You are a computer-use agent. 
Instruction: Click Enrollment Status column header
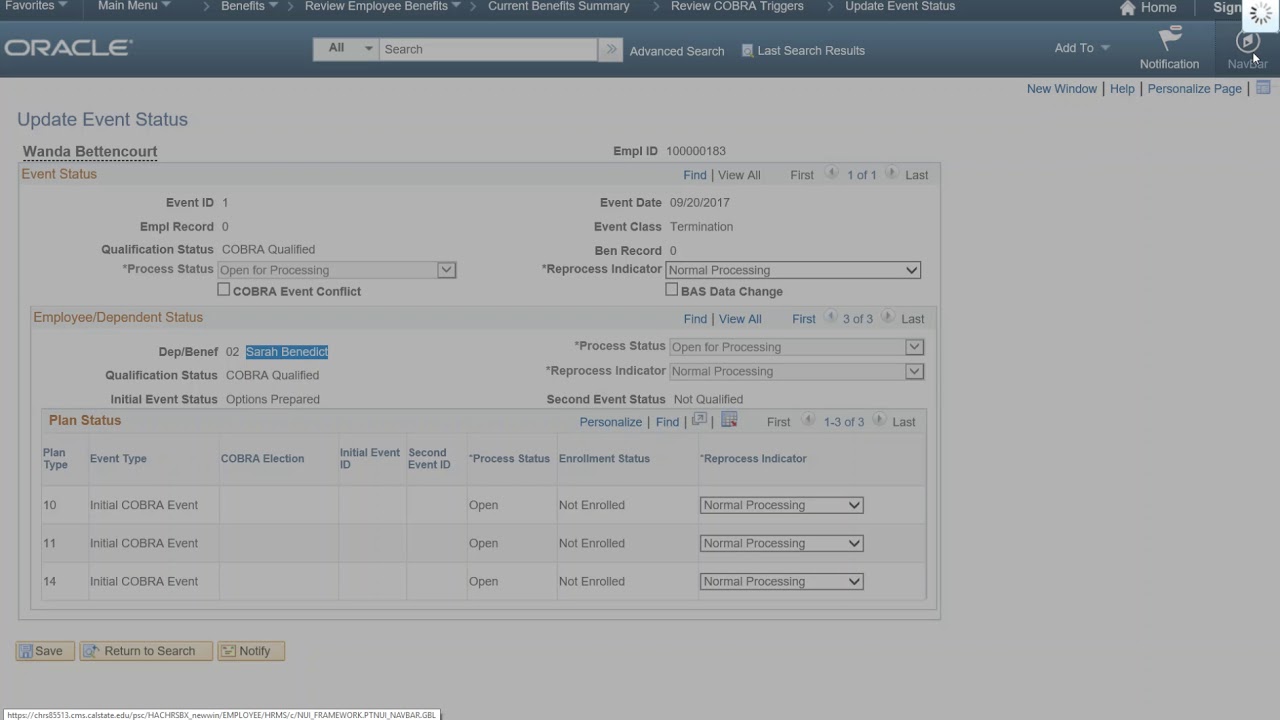coord(604,459)
